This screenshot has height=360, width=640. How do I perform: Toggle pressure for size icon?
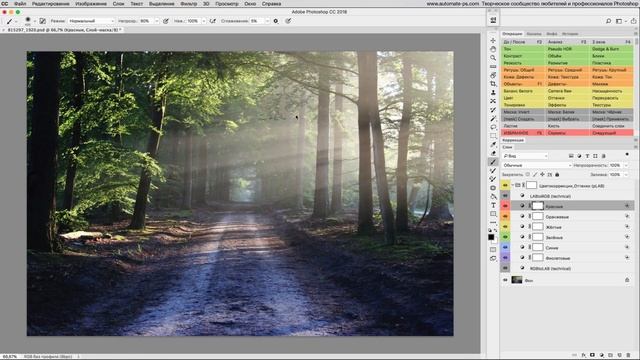pos(288,21)
